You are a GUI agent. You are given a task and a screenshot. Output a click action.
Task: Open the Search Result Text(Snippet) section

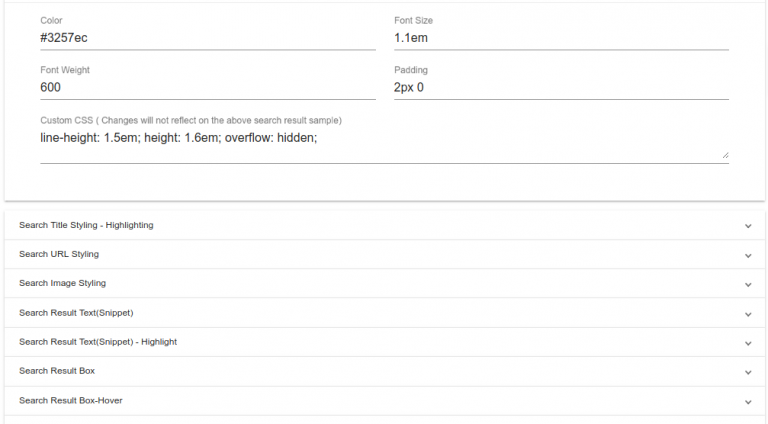(76, 314)
